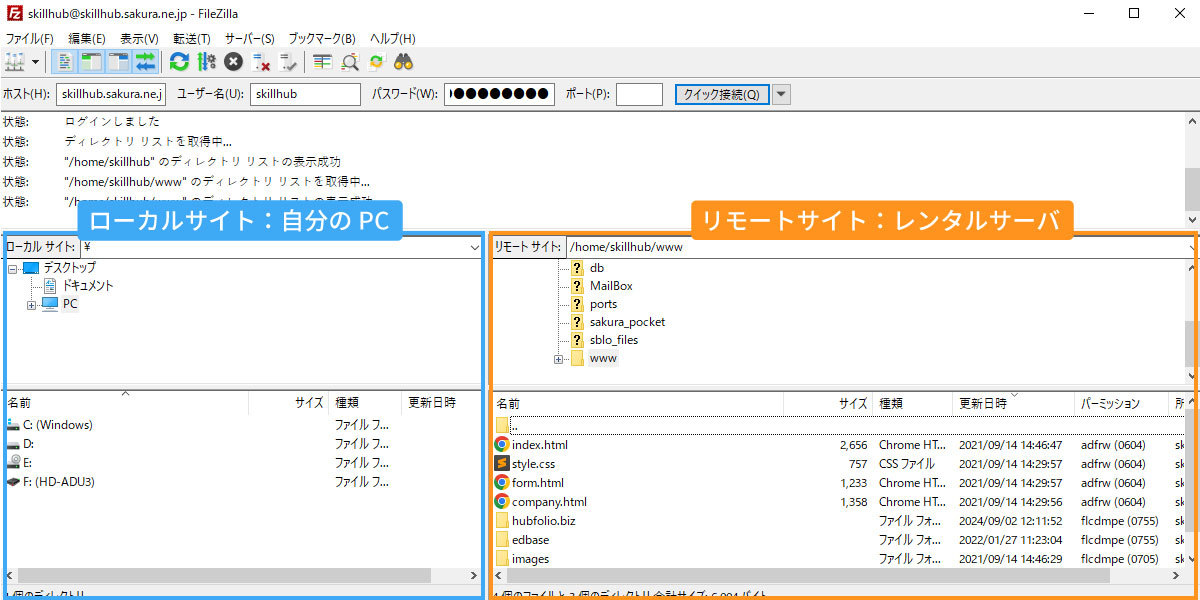Image resolution: width=1200 pixels, height=600 pixels.
Task: Expand the www remote folder node
Action: [x=559, y=358]
